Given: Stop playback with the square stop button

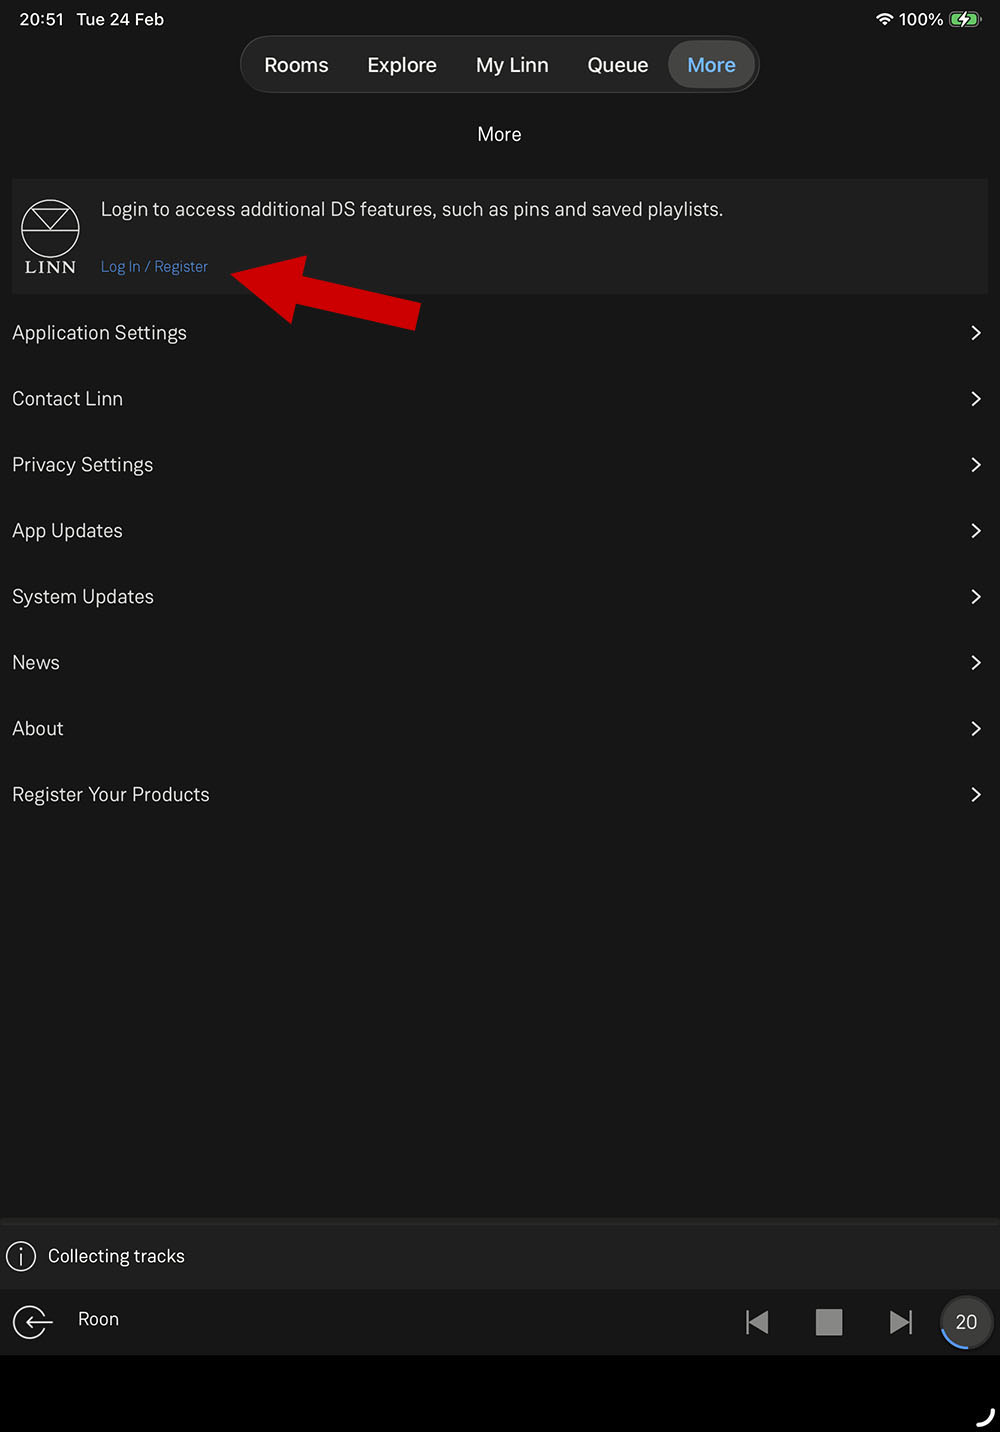Looking at the screenshot, I should point(828,1322).
